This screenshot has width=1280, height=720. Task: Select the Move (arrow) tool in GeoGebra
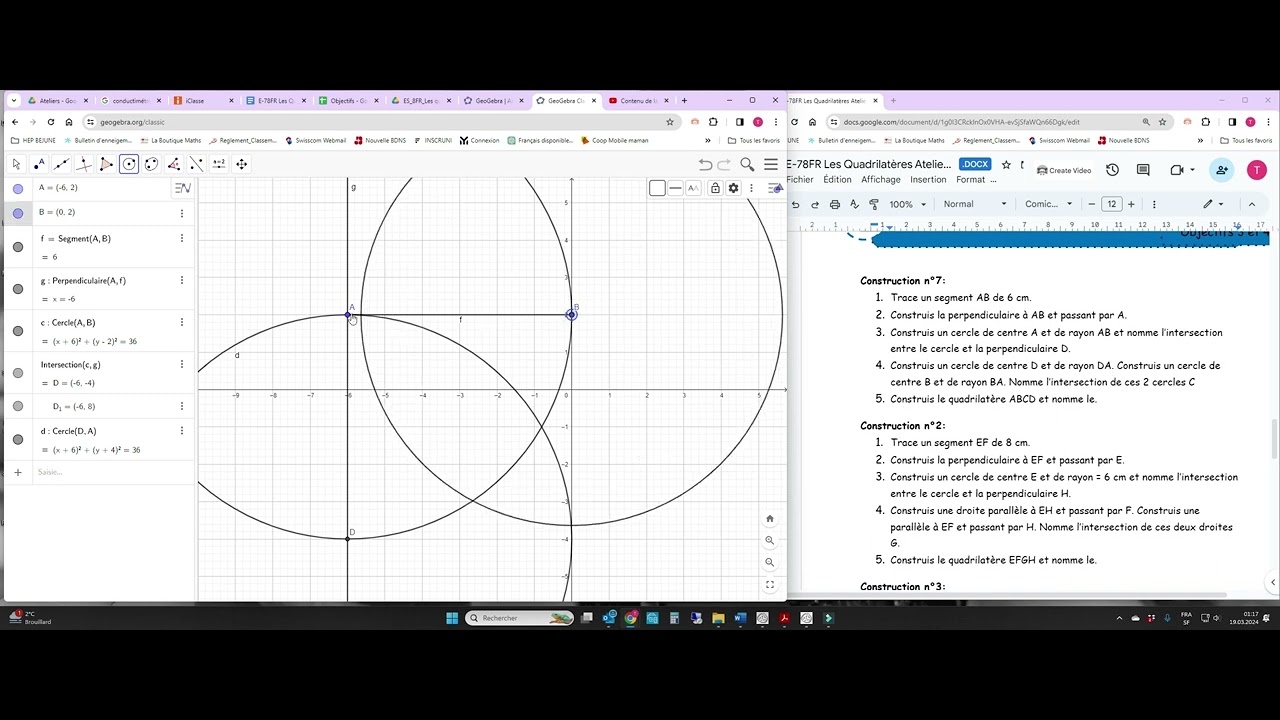(16, 164)
